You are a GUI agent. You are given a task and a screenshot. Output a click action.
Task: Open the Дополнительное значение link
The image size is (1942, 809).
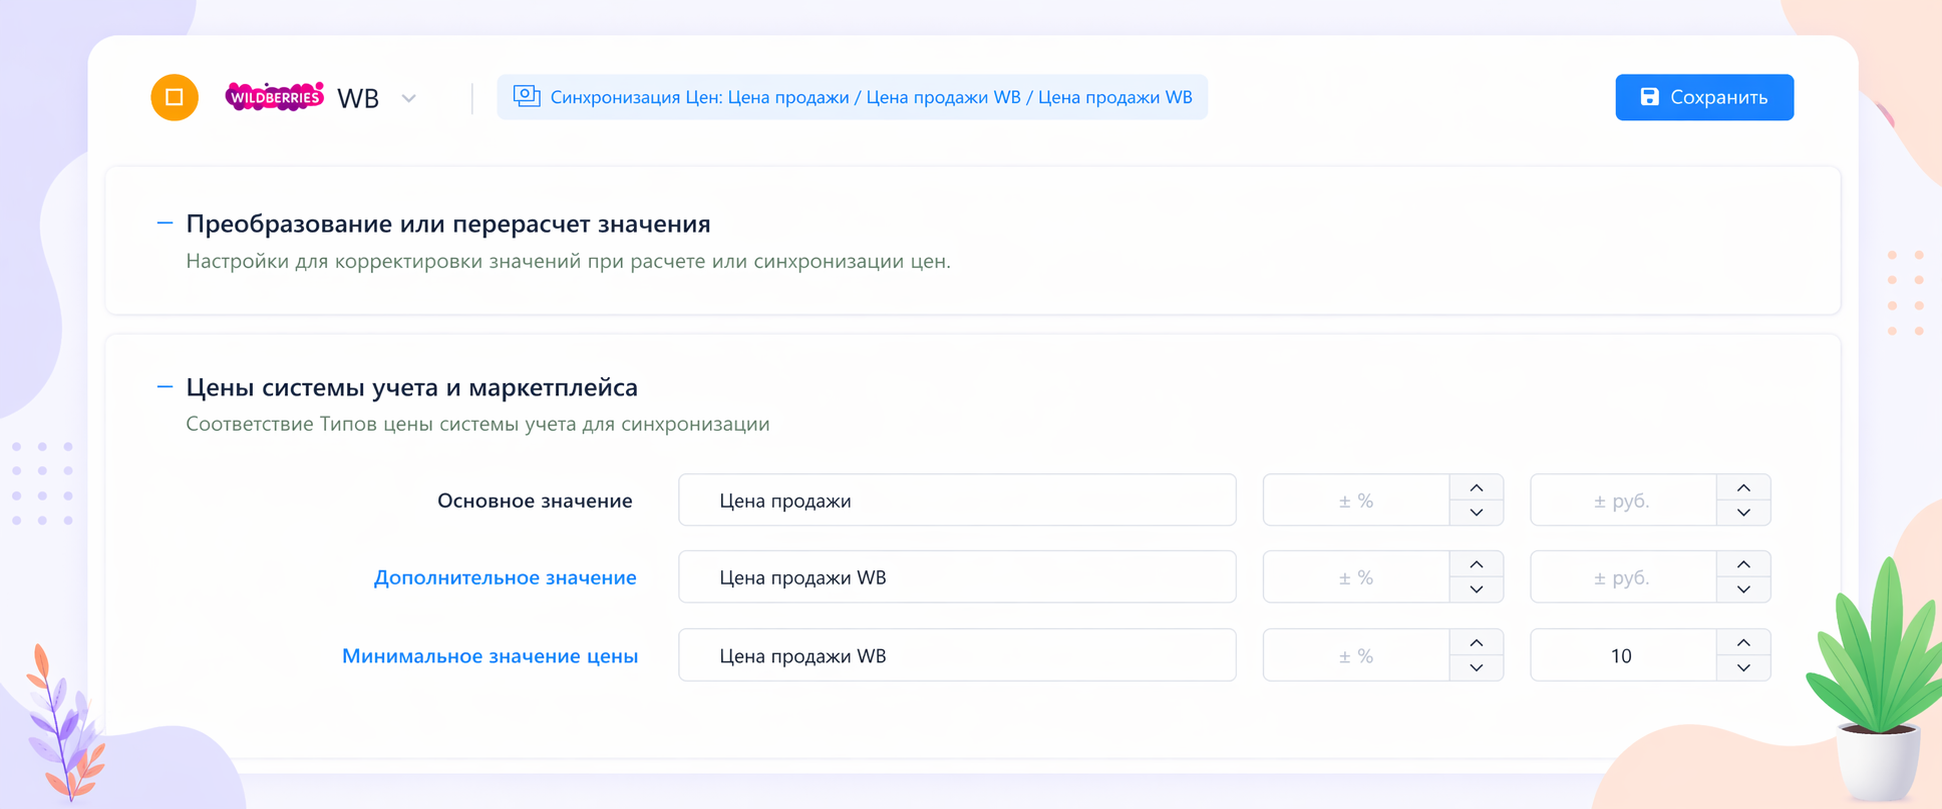505,577
